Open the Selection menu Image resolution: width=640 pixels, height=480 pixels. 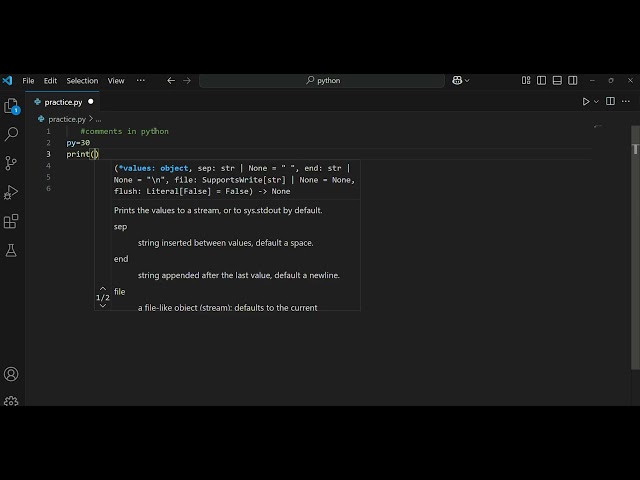point(82,80)
